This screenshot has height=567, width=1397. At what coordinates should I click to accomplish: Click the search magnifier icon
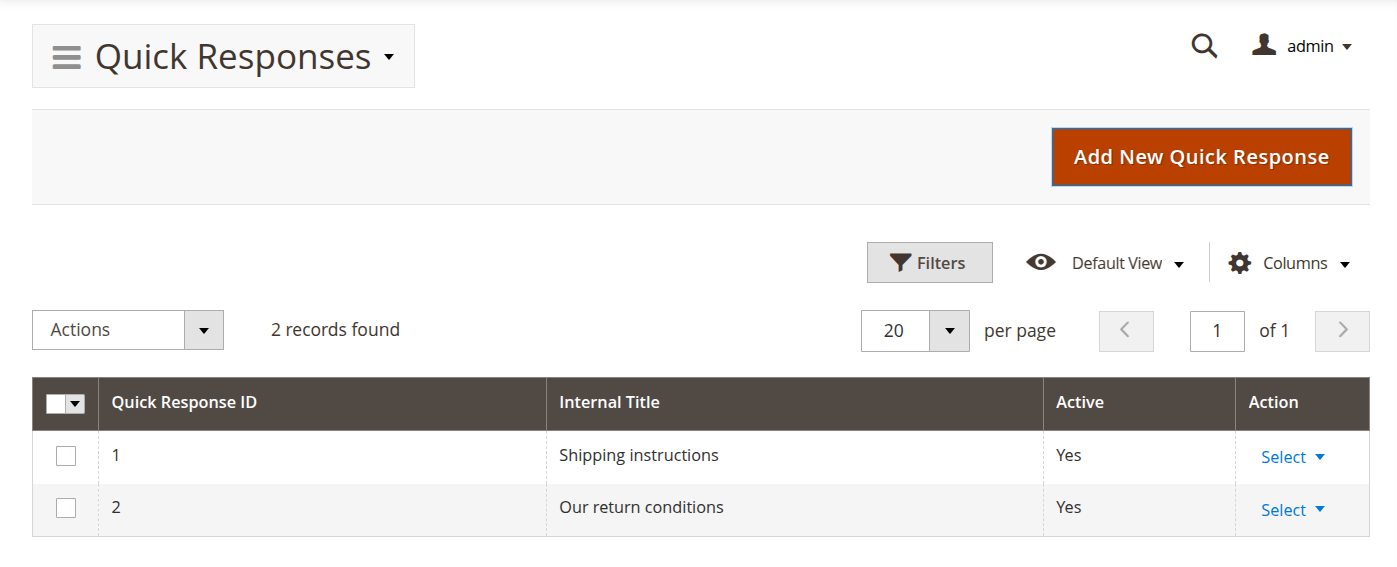(1204, 46)
